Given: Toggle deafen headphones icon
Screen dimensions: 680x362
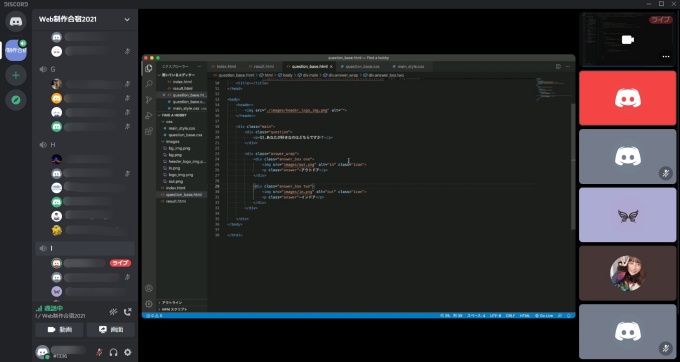Looking at the screenshot, I should tap(114, 352).
